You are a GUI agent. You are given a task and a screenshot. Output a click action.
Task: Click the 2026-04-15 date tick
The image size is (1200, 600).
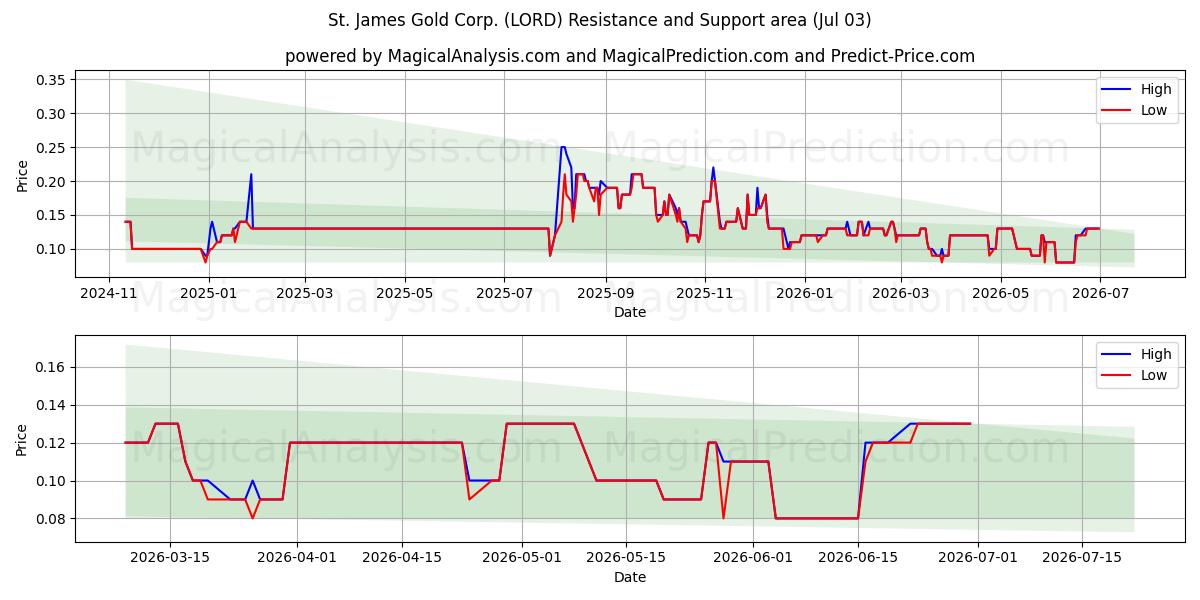click(x=401, y=558)
